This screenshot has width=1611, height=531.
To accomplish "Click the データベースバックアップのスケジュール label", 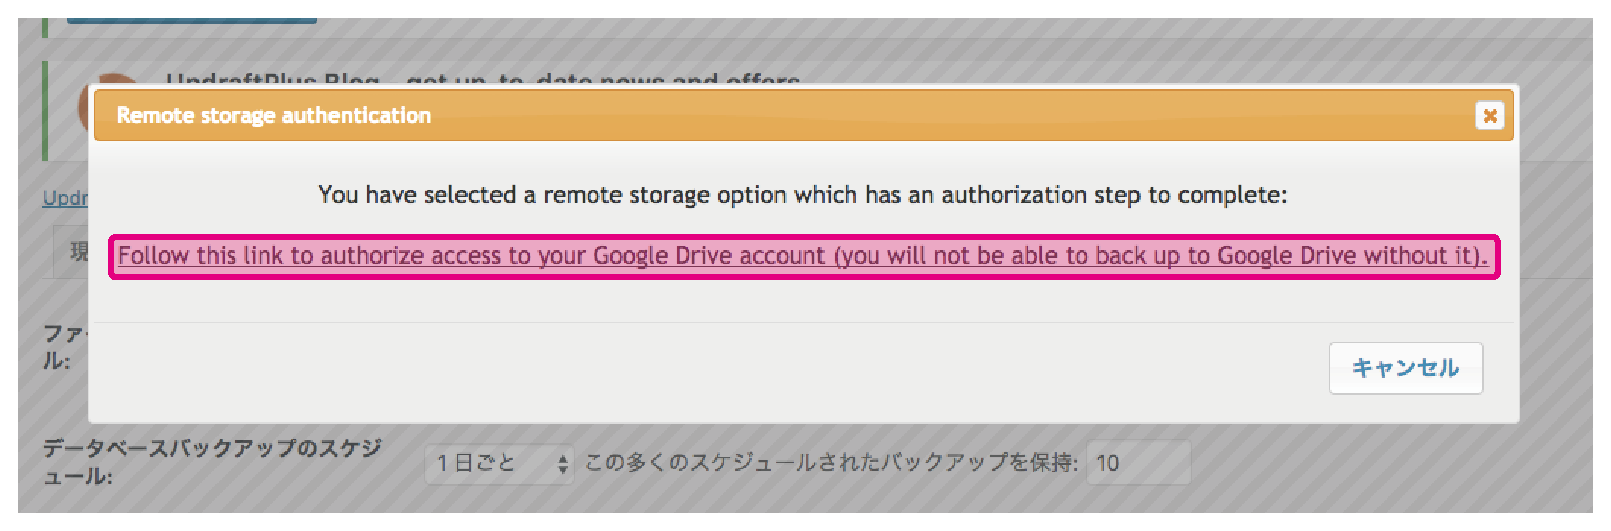I will click(212, 462).
